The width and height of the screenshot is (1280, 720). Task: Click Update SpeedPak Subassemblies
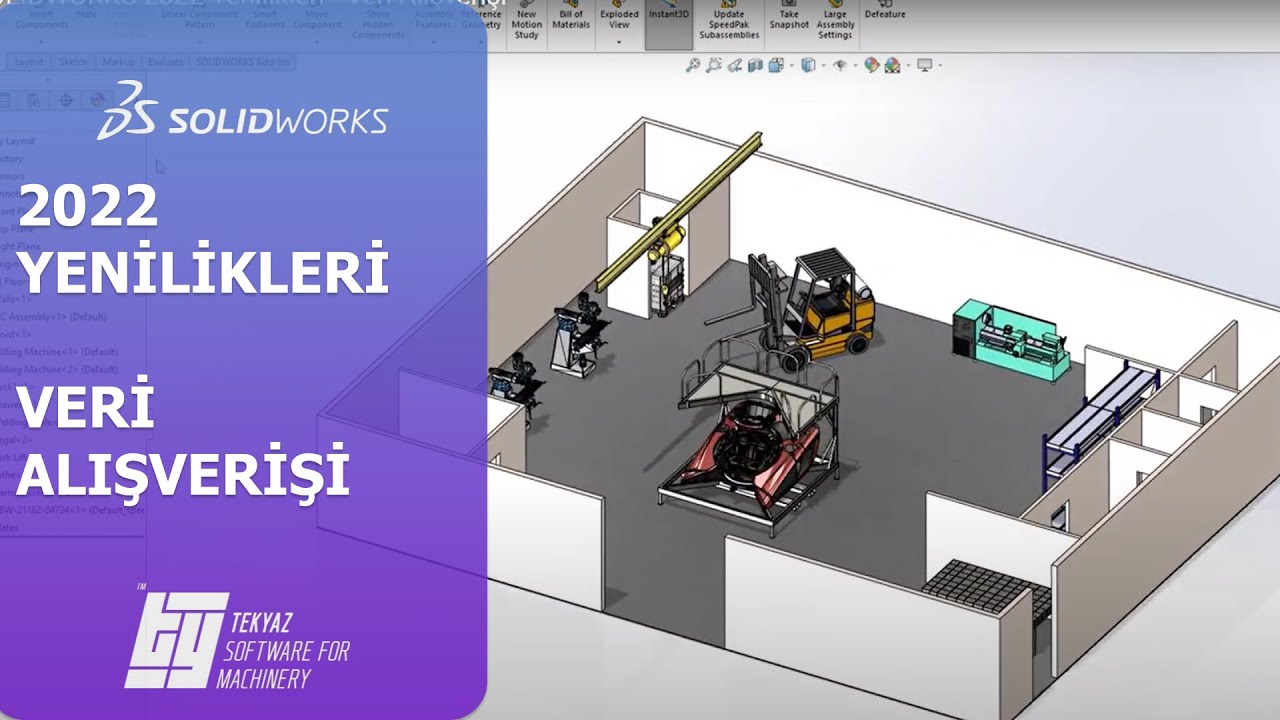pos(729,20)
